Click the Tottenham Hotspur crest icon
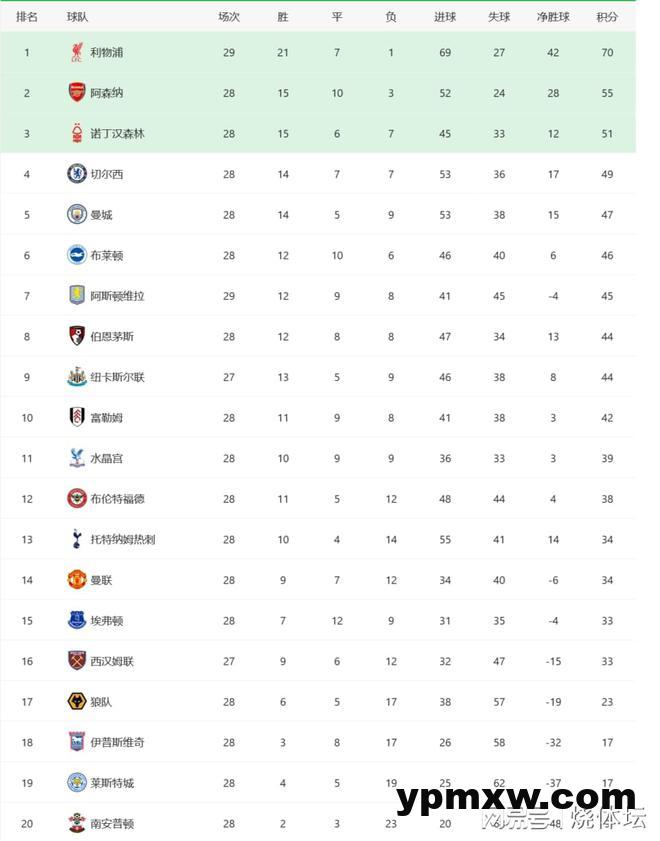The height and width of the screenshot is (841, 660). 77,539
